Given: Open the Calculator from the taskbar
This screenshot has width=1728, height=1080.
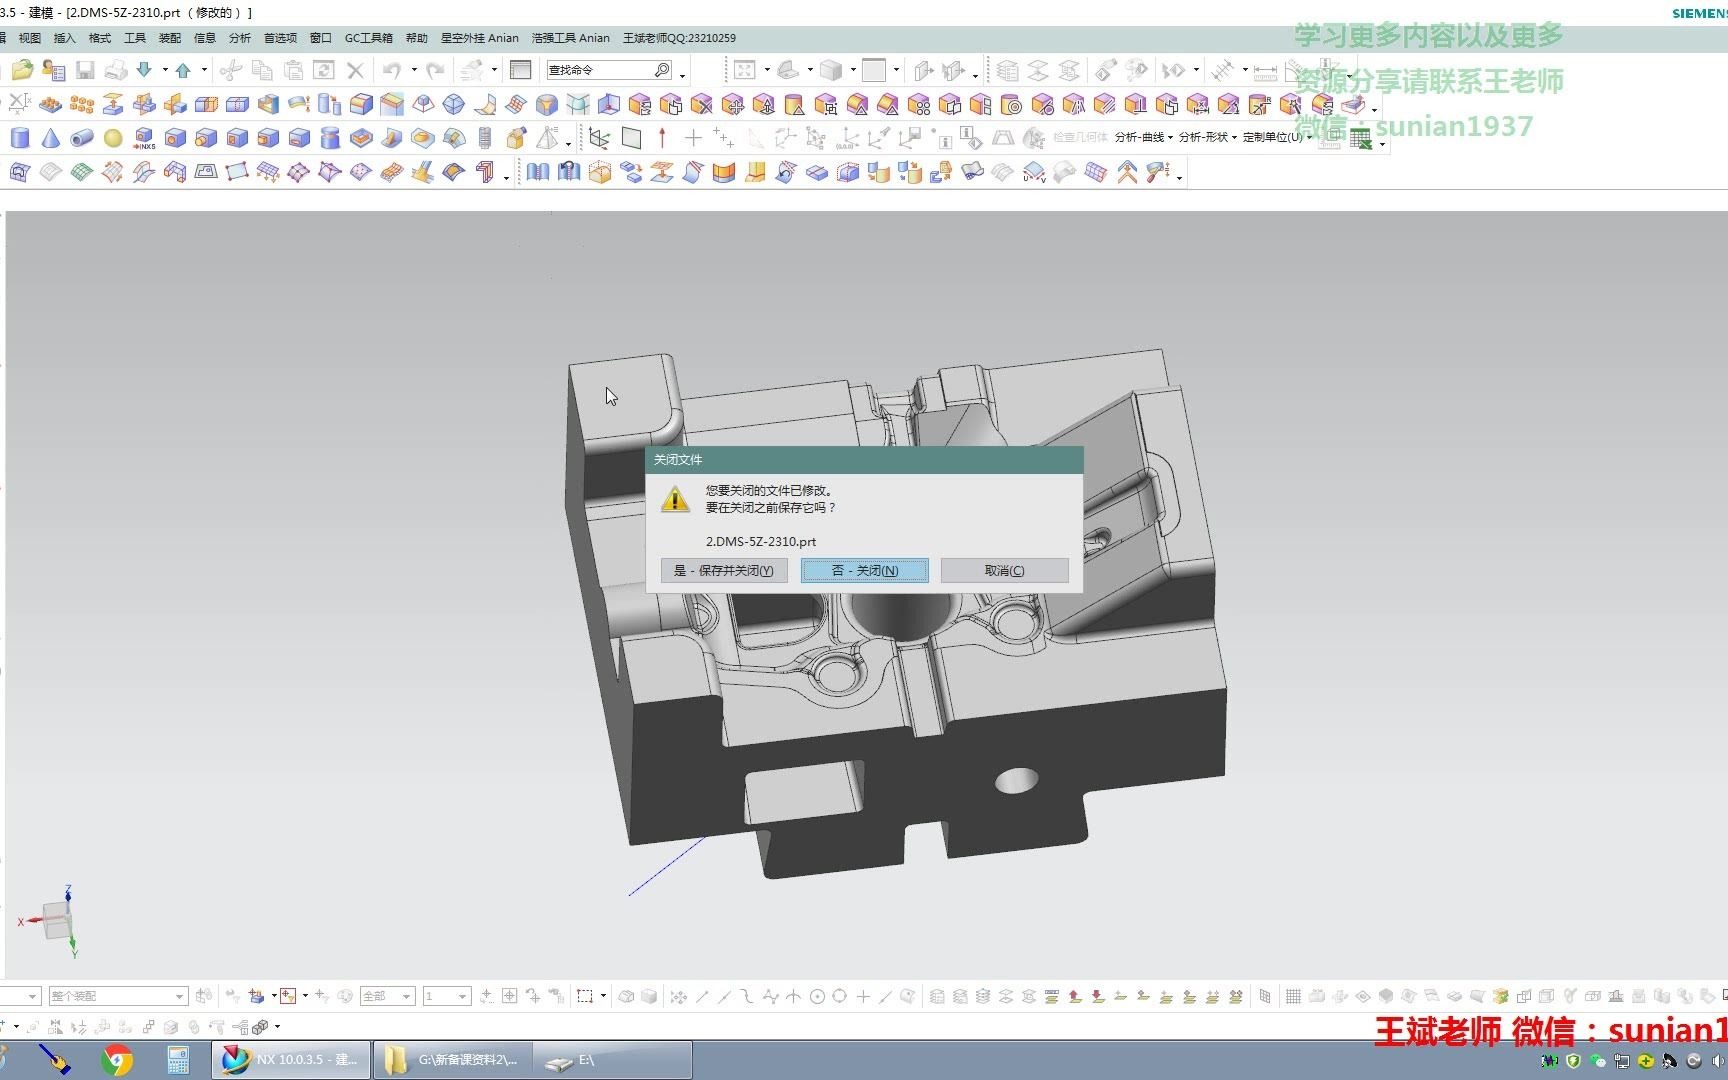Looking at the screenshot, I should (178, 1060).
